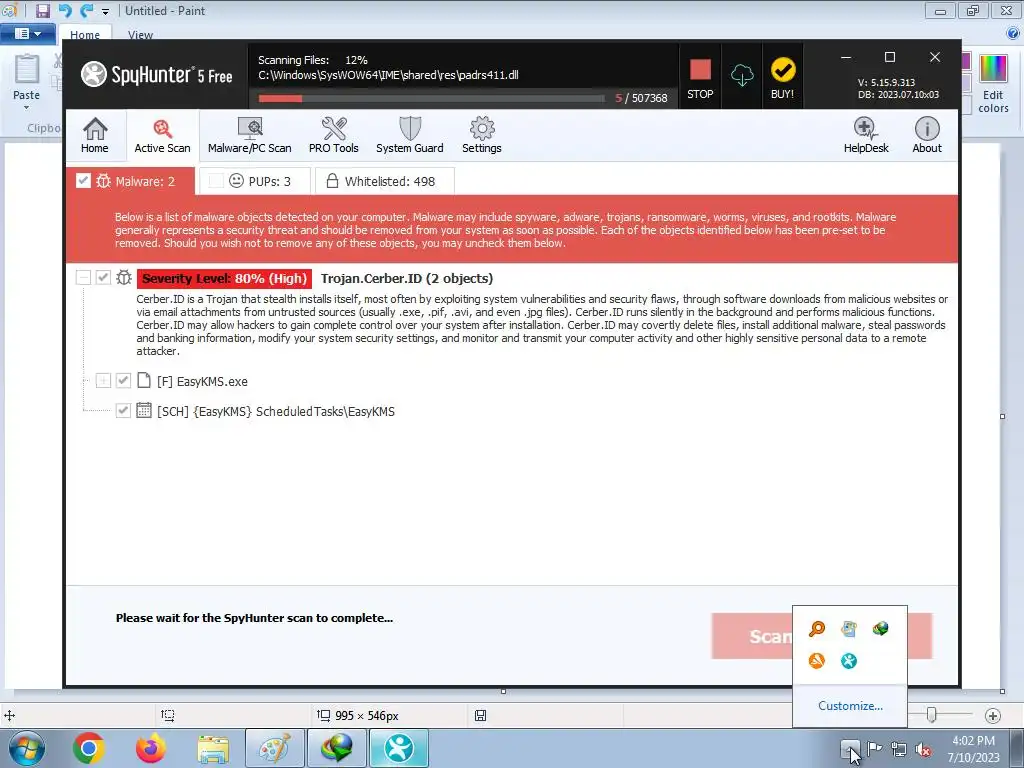1024x768 pixels.
Task: Open Paint quick access toolbar dropdown
Action: click(x=105, y=11)
